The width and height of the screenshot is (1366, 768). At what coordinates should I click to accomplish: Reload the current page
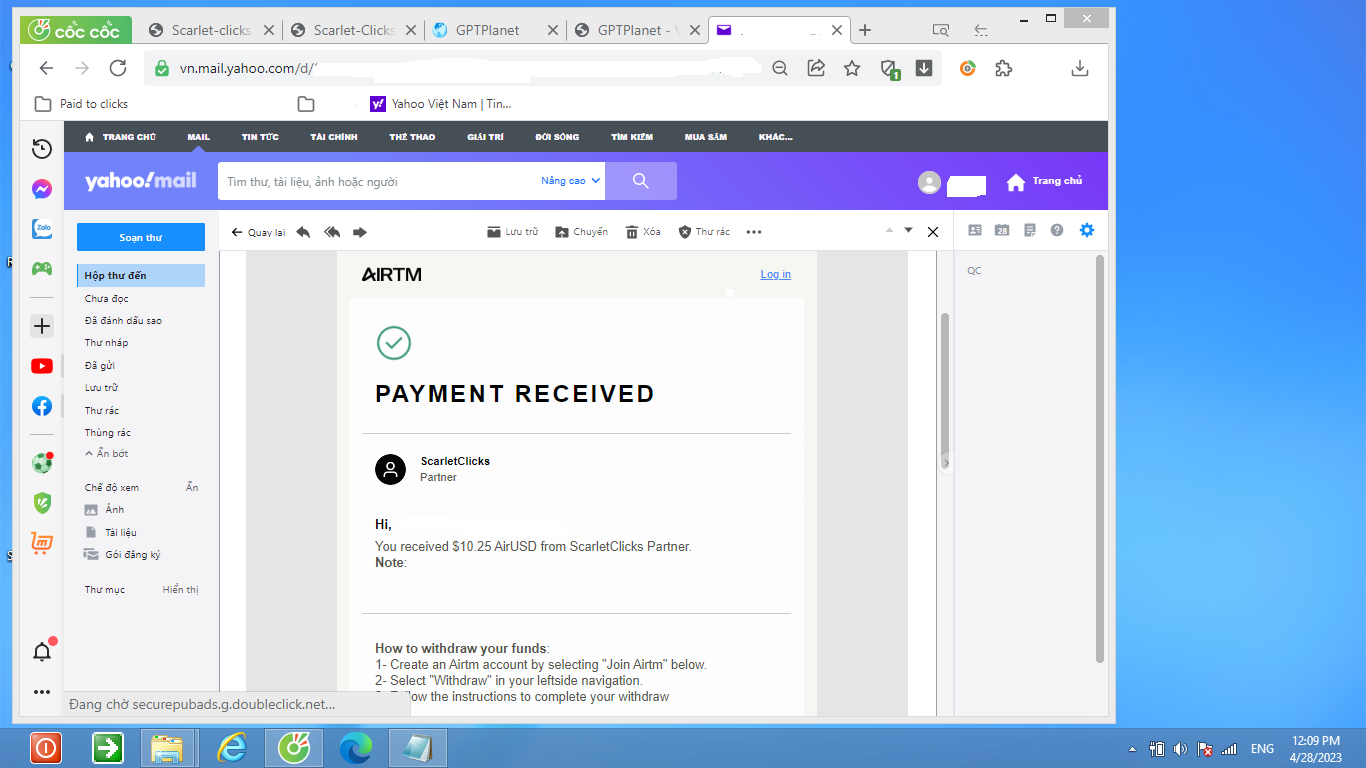pos(118,68)
